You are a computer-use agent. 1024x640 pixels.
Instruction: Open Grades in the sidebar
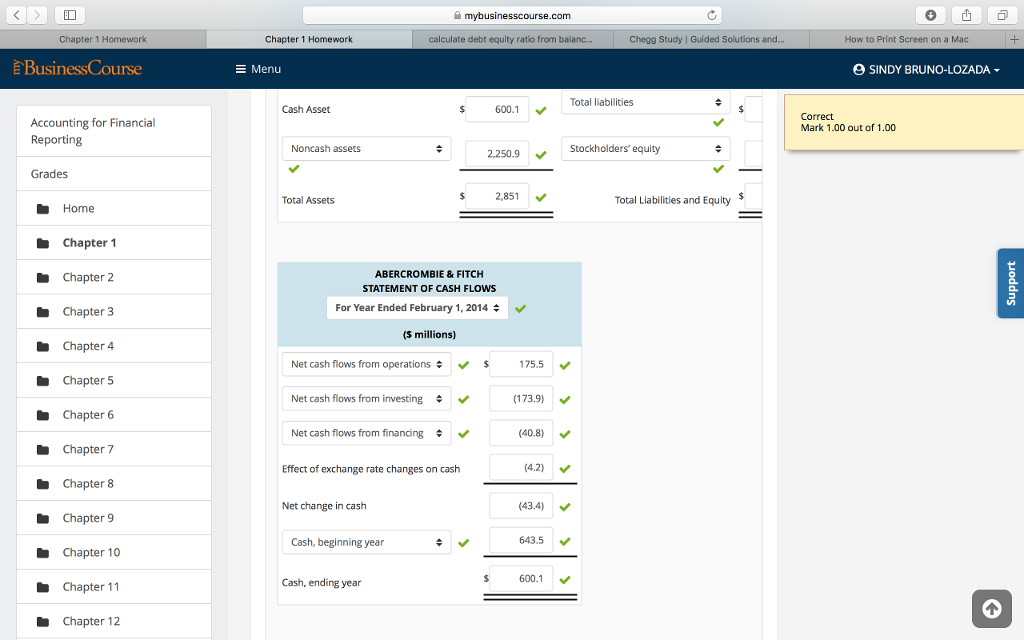click(114, 174)
